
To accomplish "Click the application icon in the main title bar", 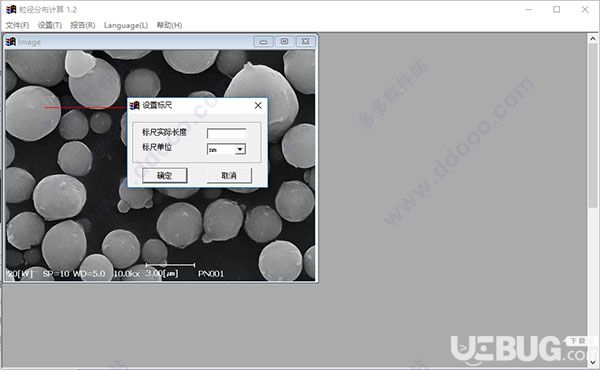I will [x=11, y=9].
